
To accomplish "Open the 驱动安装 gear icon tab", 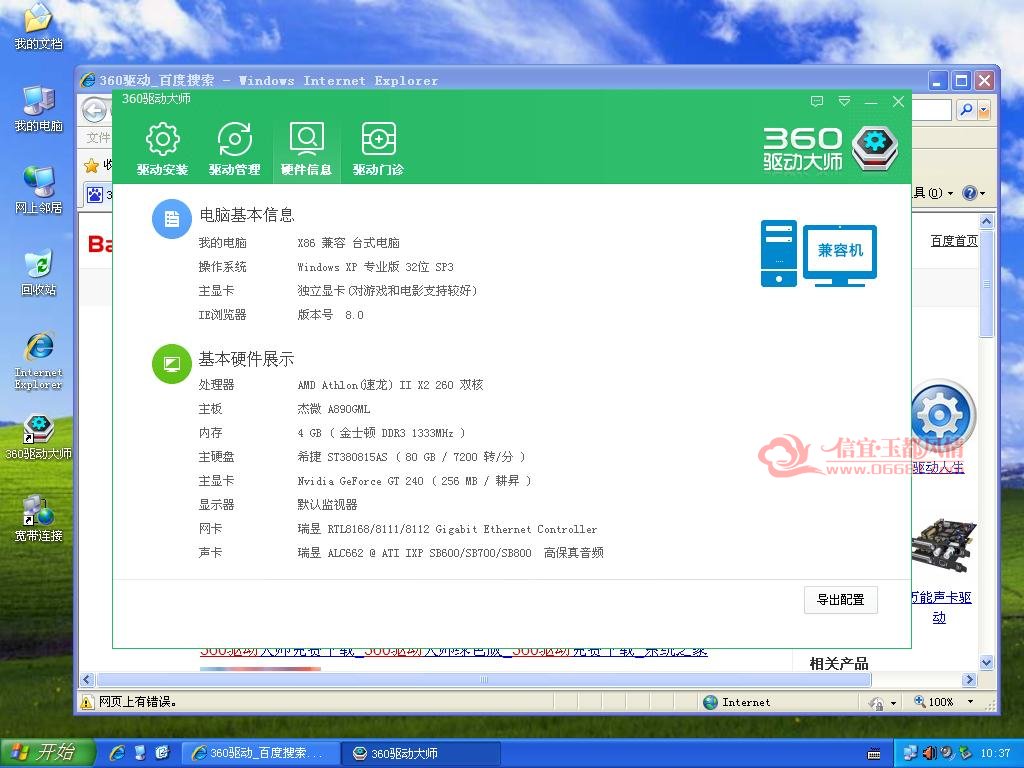I will (162, 150).
